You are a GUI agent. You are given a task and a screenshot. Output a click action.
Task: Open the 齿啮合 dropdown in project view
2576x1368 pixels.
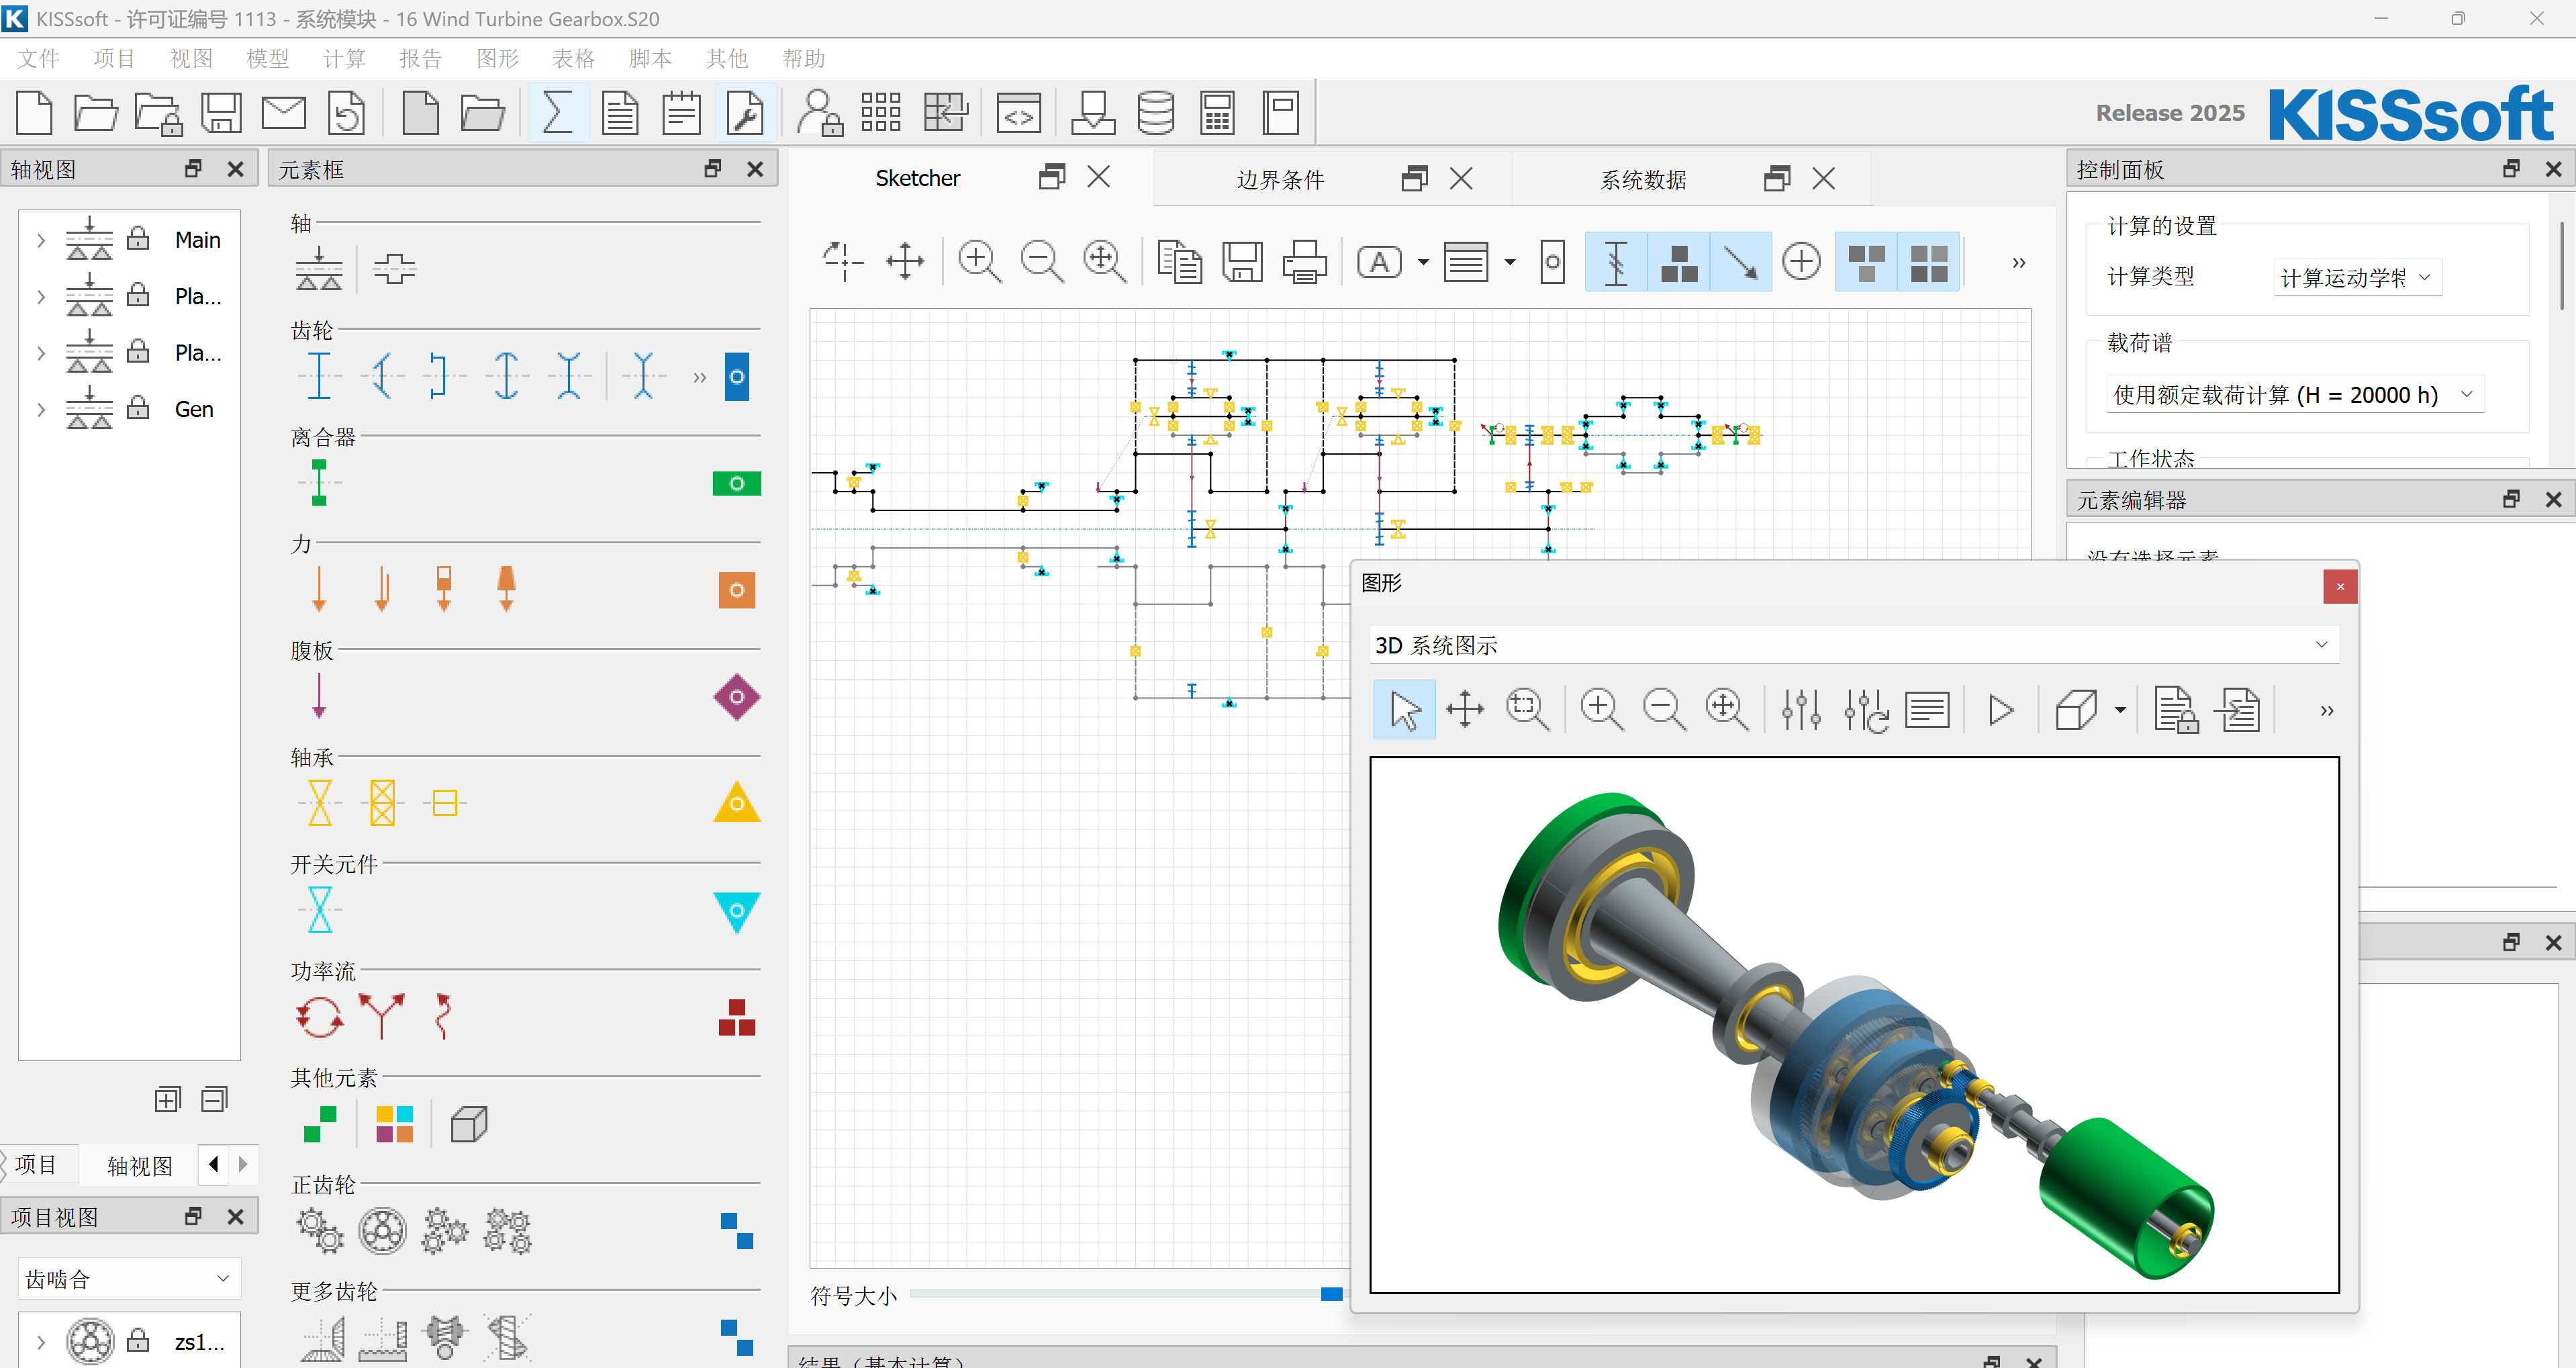click(129, 1278)
